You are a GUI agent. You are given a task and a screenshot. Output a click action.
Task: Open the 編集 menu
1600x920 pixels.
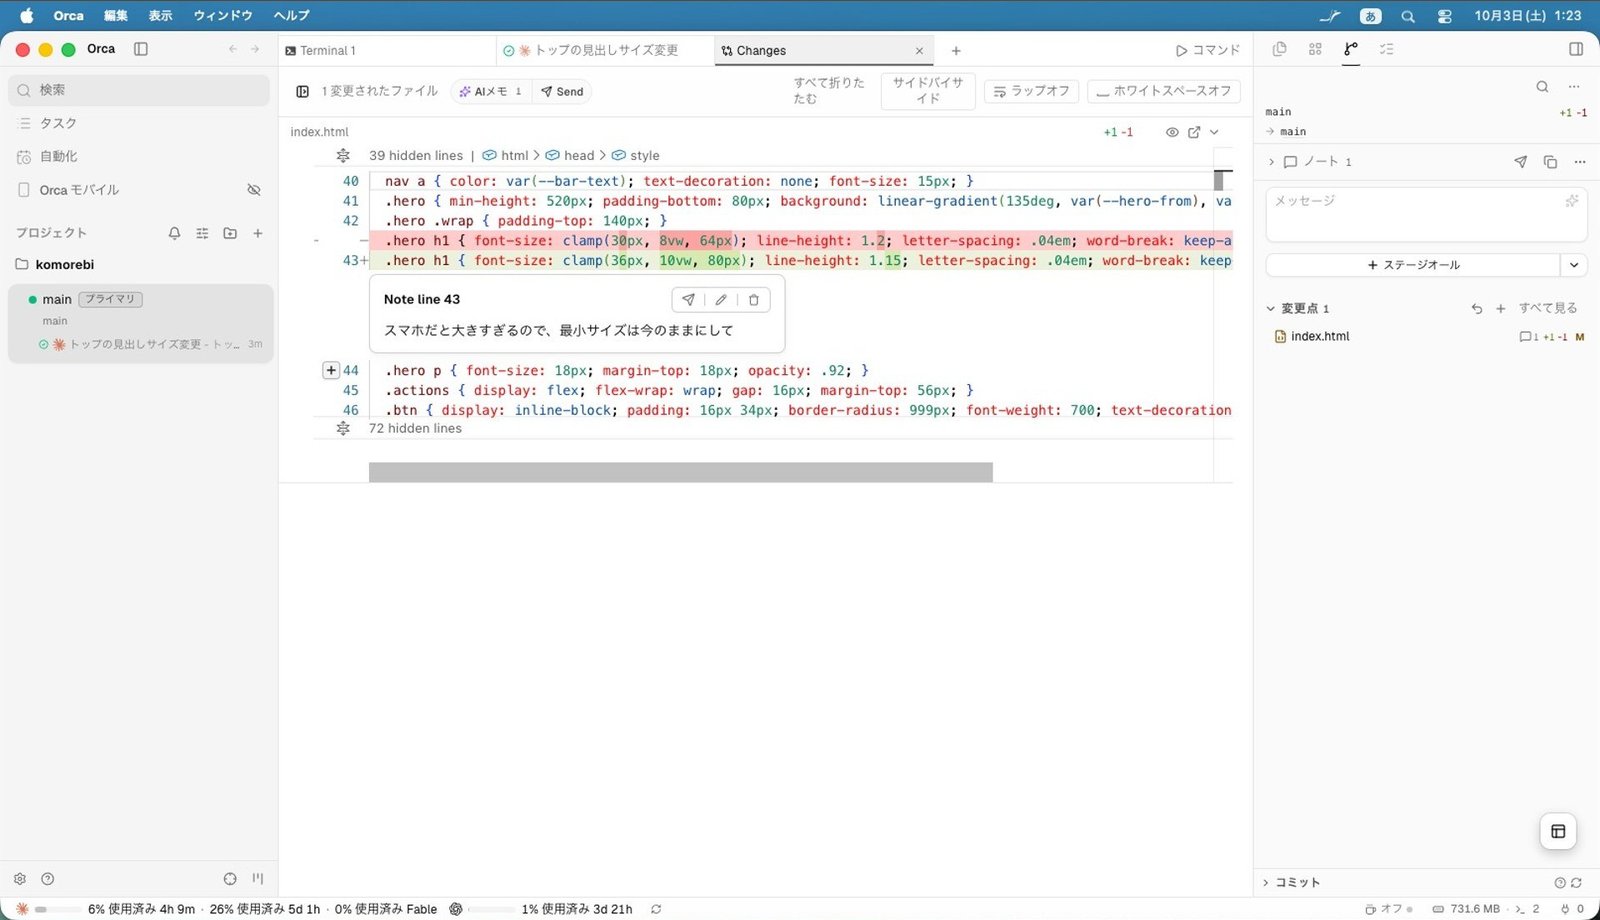[116, 15]
